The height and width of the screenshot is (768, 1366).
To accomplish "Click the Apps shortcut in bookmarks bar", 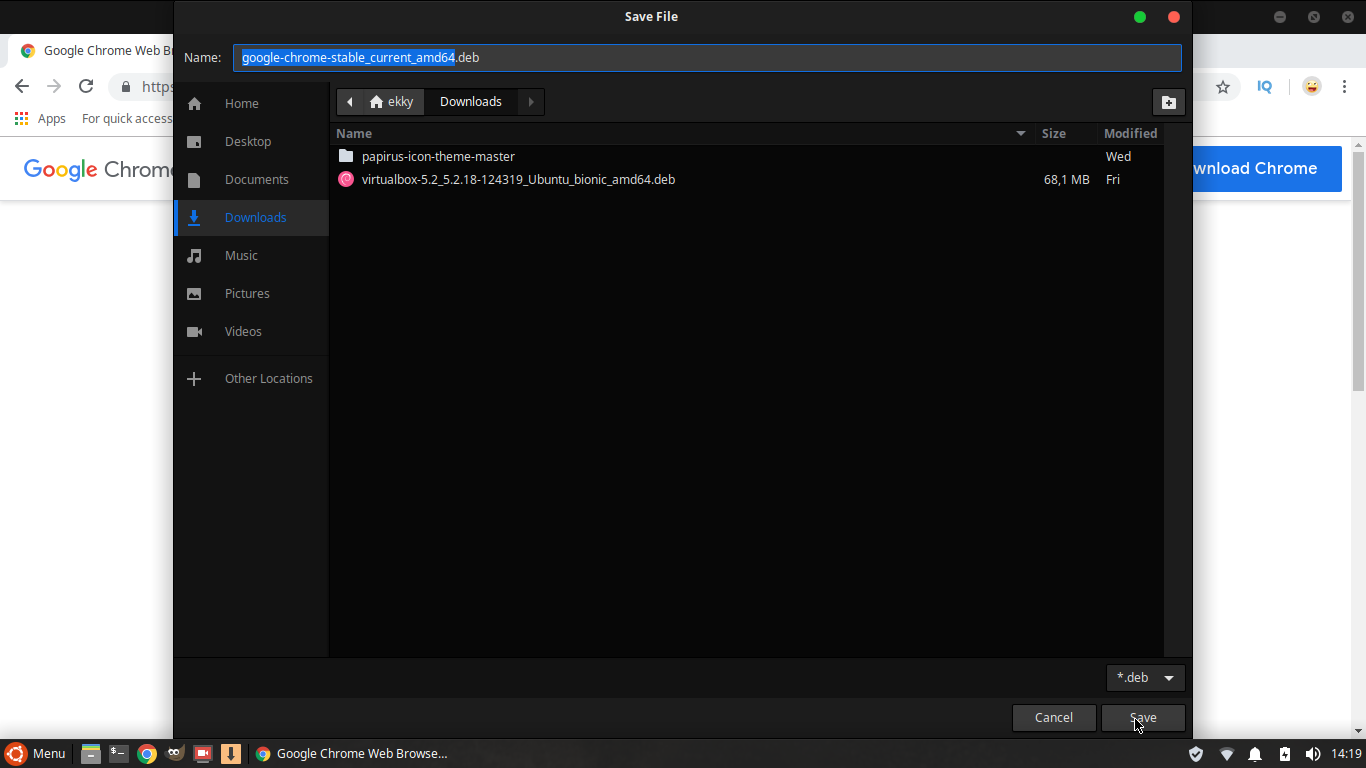I will point(40,118).
